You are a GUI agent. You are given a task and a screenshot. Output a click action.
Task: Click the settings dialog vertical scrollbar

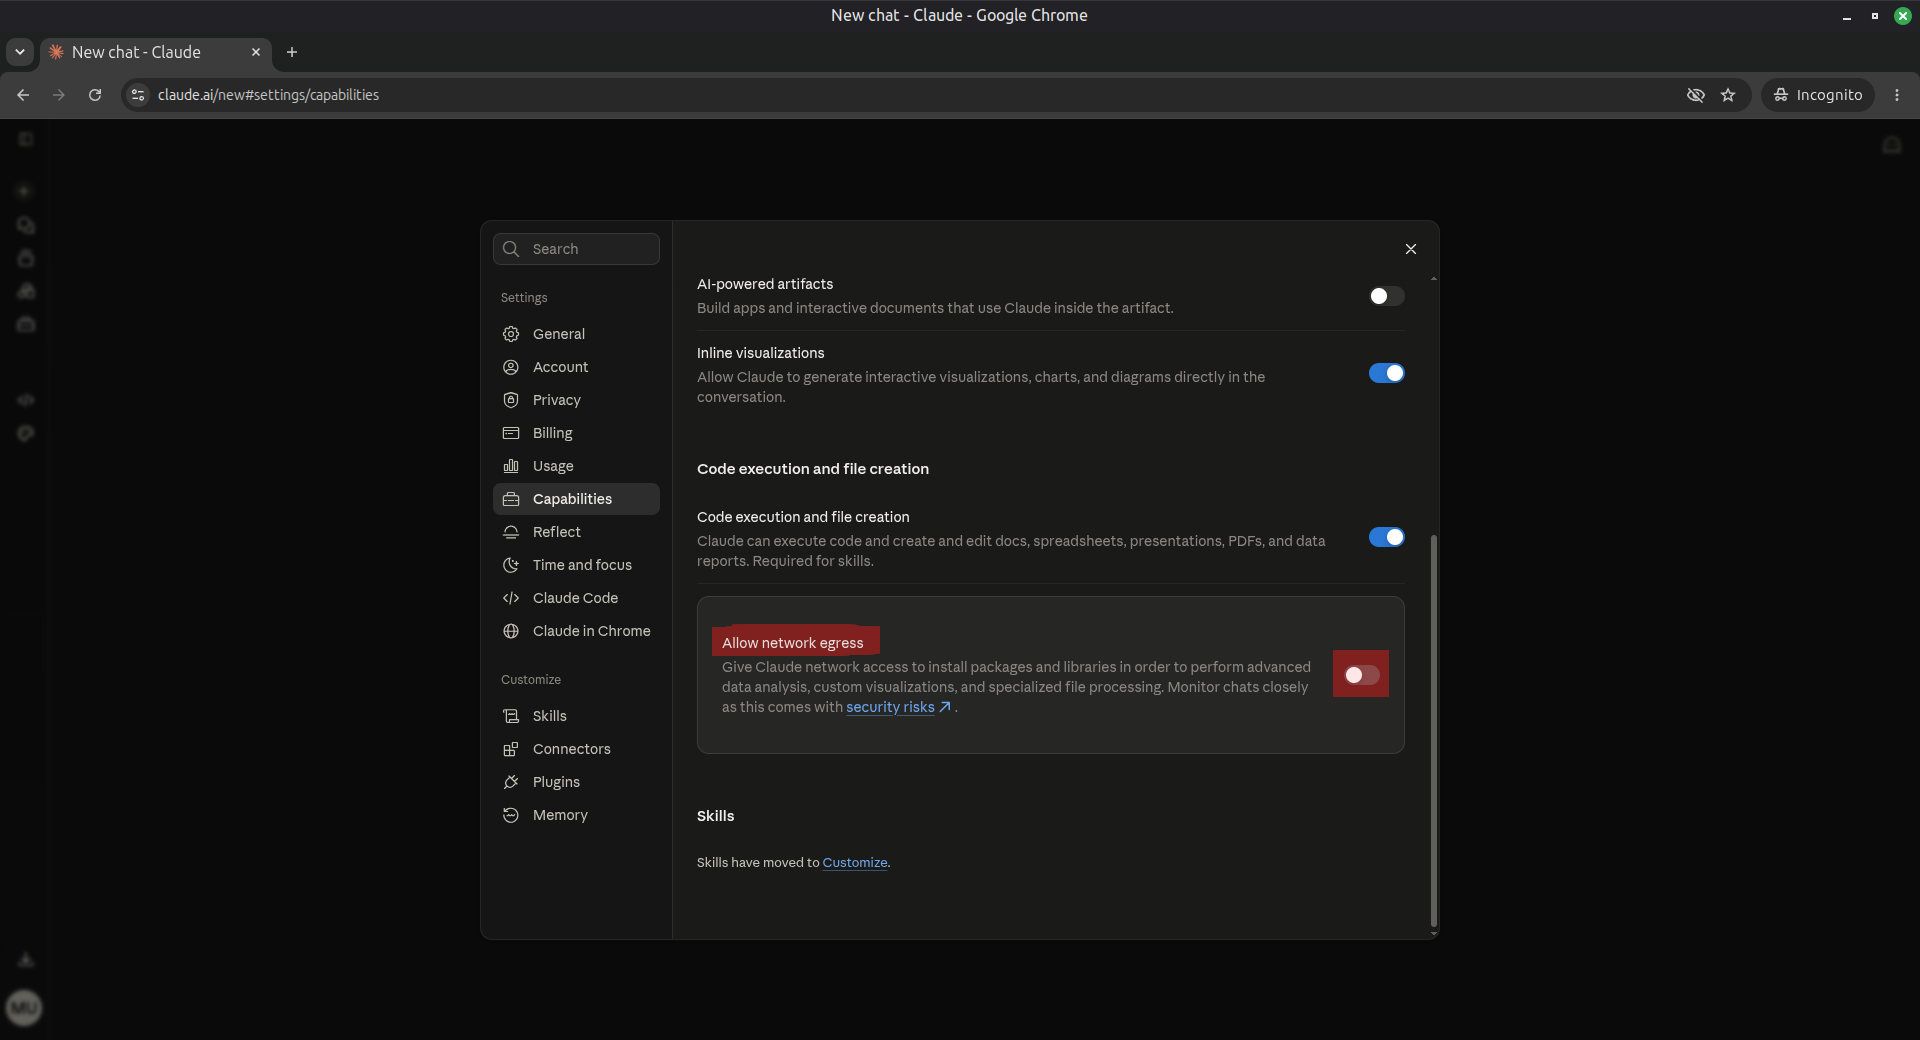pos(1434,730)
